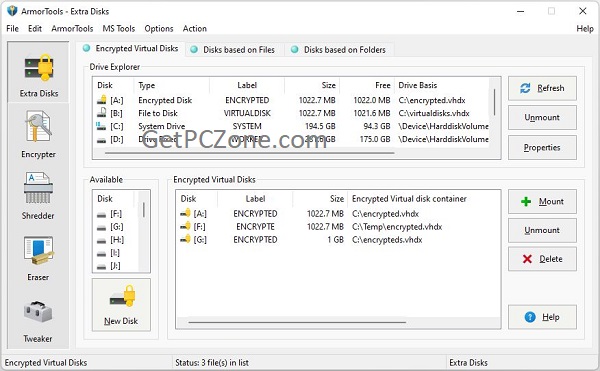Click Encrypted Virtual Disks list horizontal scrollbar
This screenshot has height=371, width=600.
(x=297, y=322)
